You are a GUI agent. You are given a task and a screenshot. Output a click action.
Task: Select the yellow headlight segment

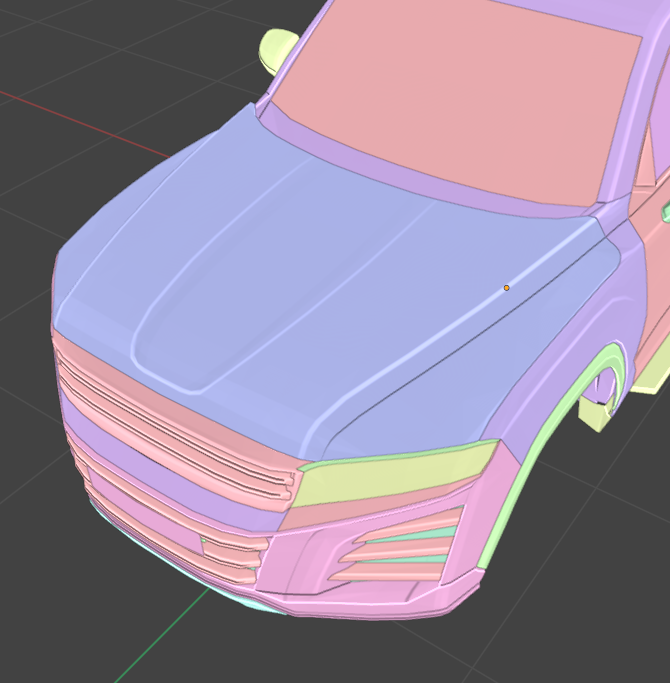394,475
